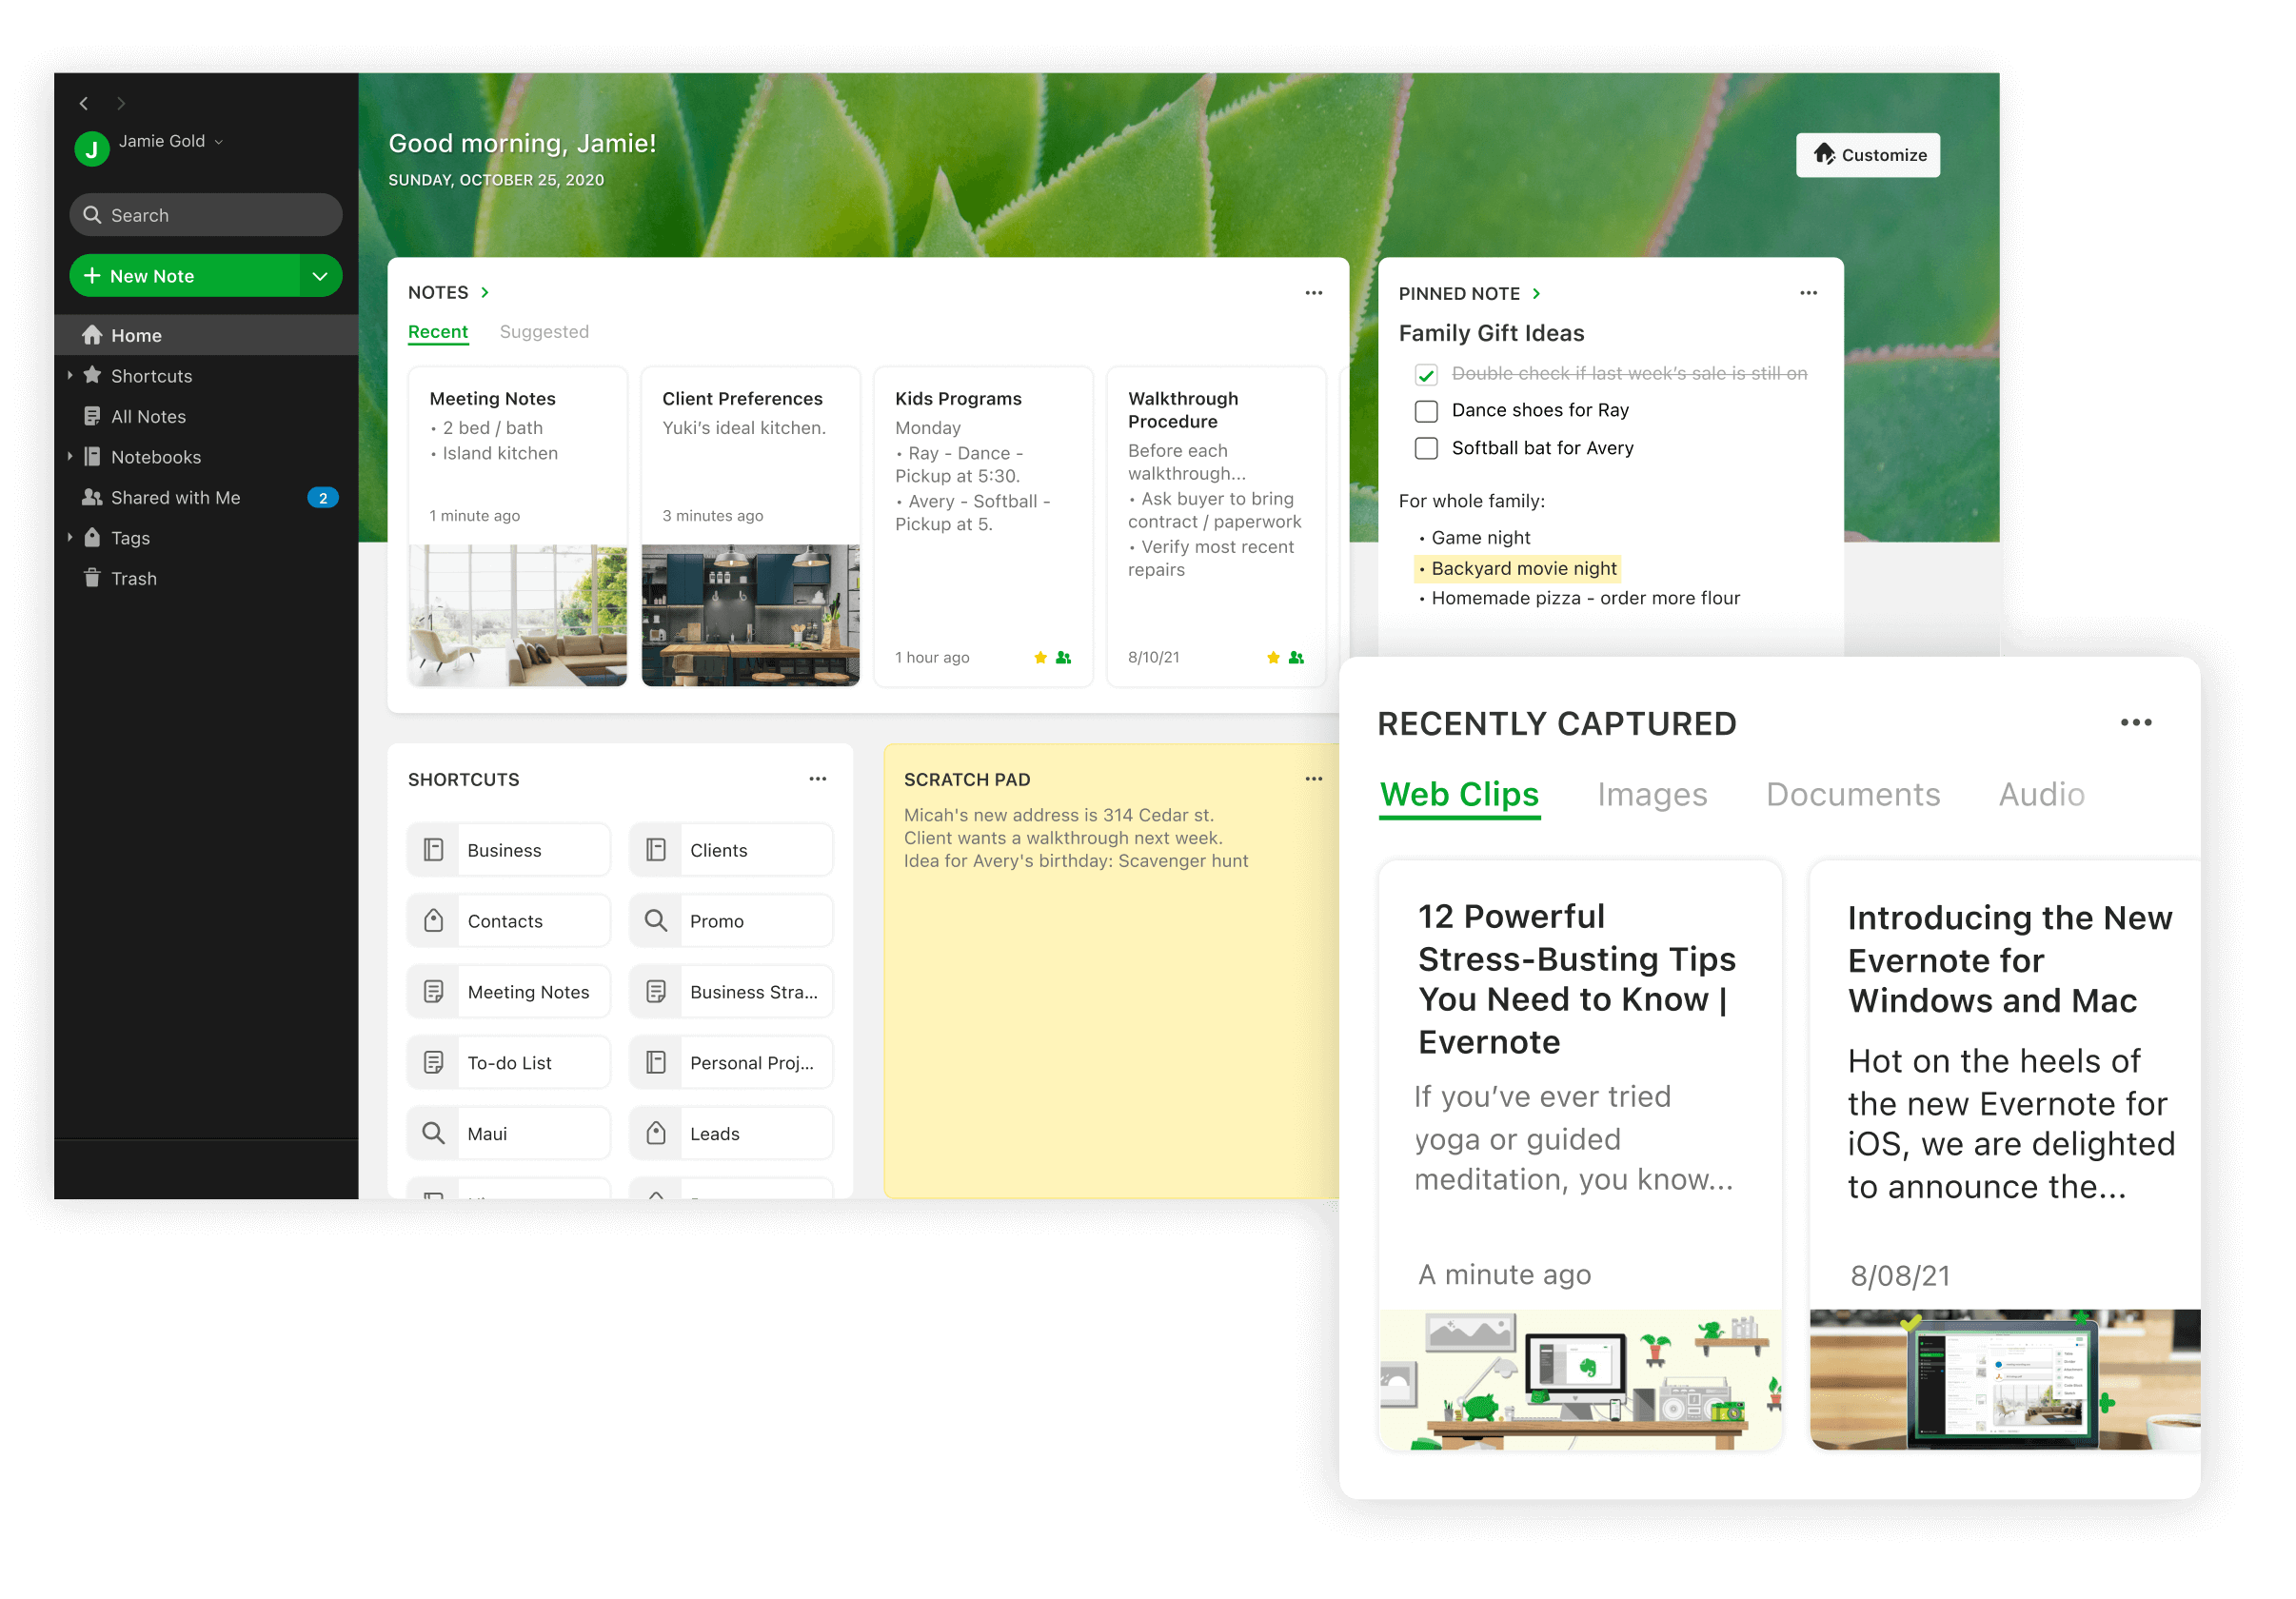Open the Meeting Notes living room thumbnail
Screen dimensions: 2296x1599
[518, 615]
